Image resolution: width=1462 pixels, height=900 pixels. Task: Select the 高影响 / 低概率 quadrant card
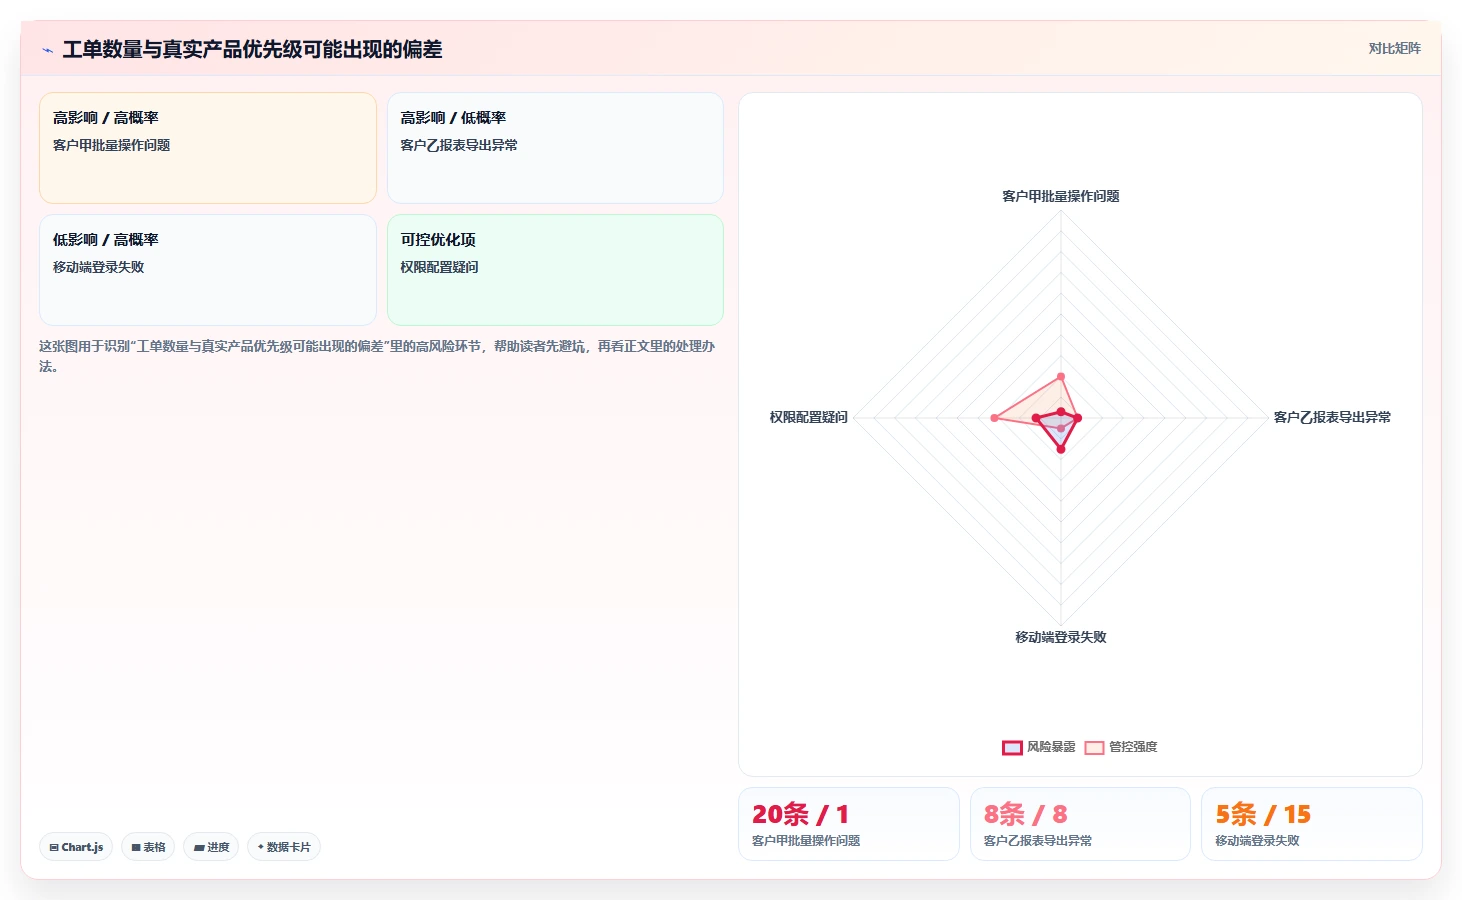click(555, 148)
